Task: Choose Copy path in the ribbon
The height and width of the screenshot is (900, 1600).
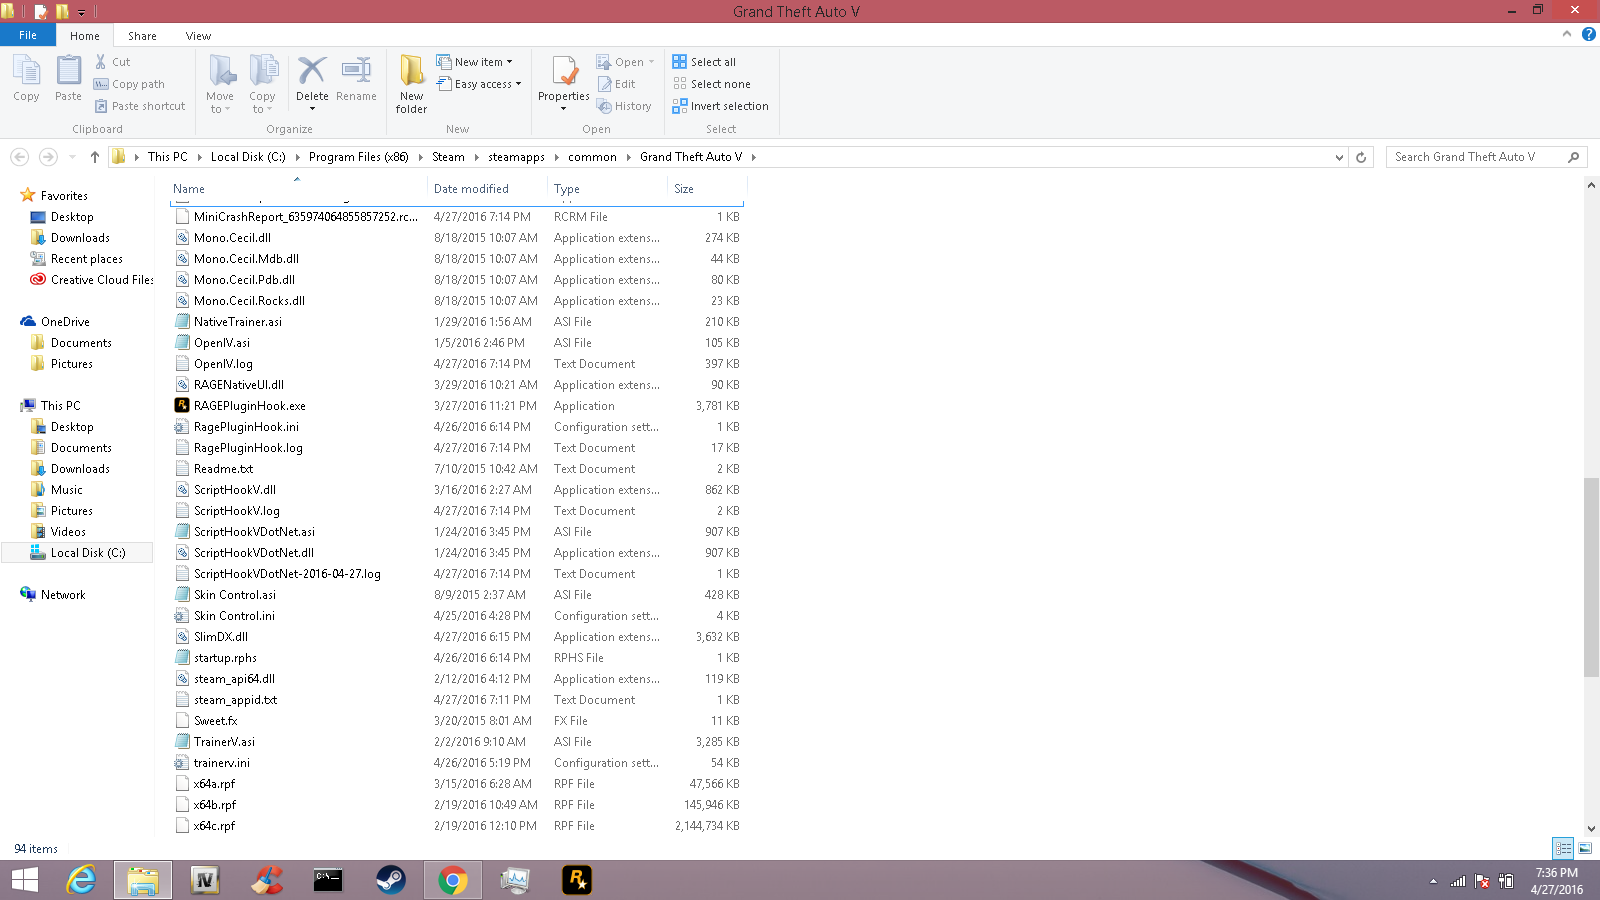Action: pyautogui.click(x=129, y=84)
